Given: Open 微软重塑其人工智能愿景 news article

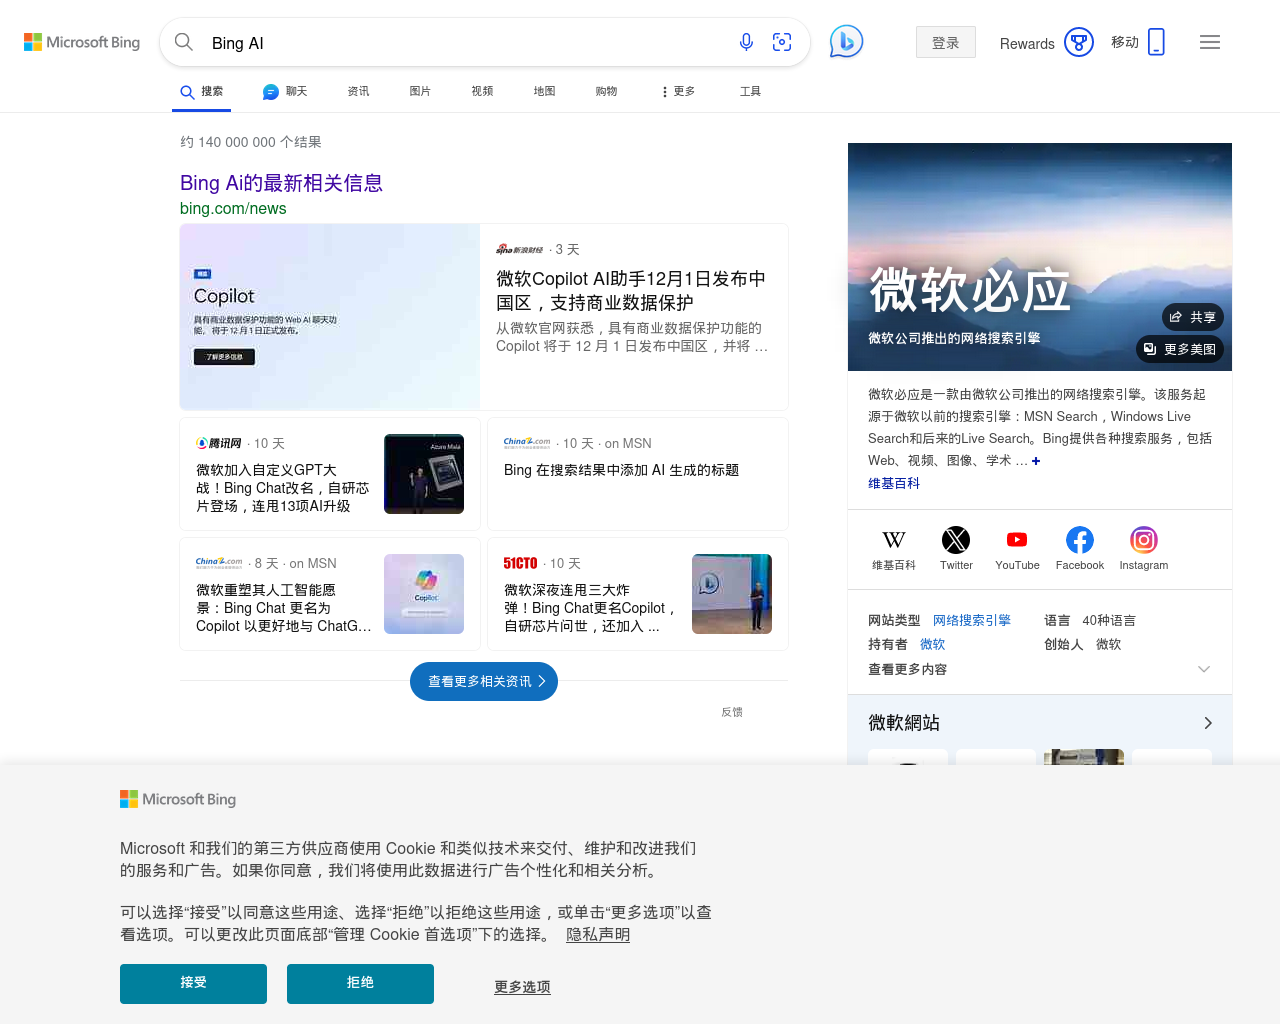Looking at the screenshot, I should pyautogui.click(x=283, y=608).
